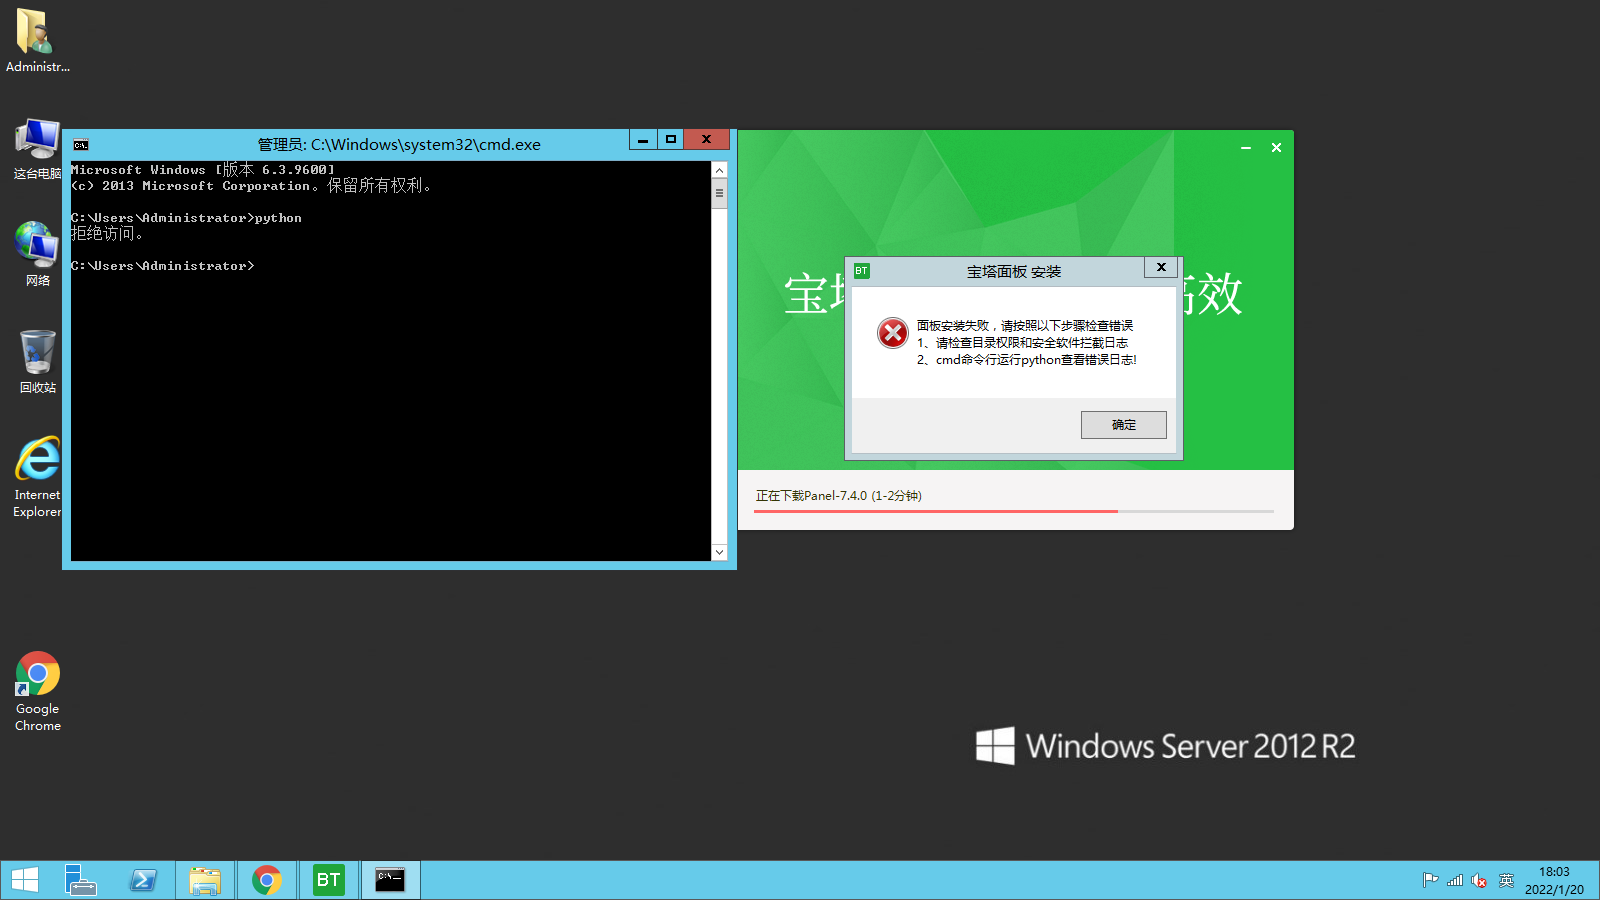Click the 拒绝访问 line in cmd

tap(107, 234)
